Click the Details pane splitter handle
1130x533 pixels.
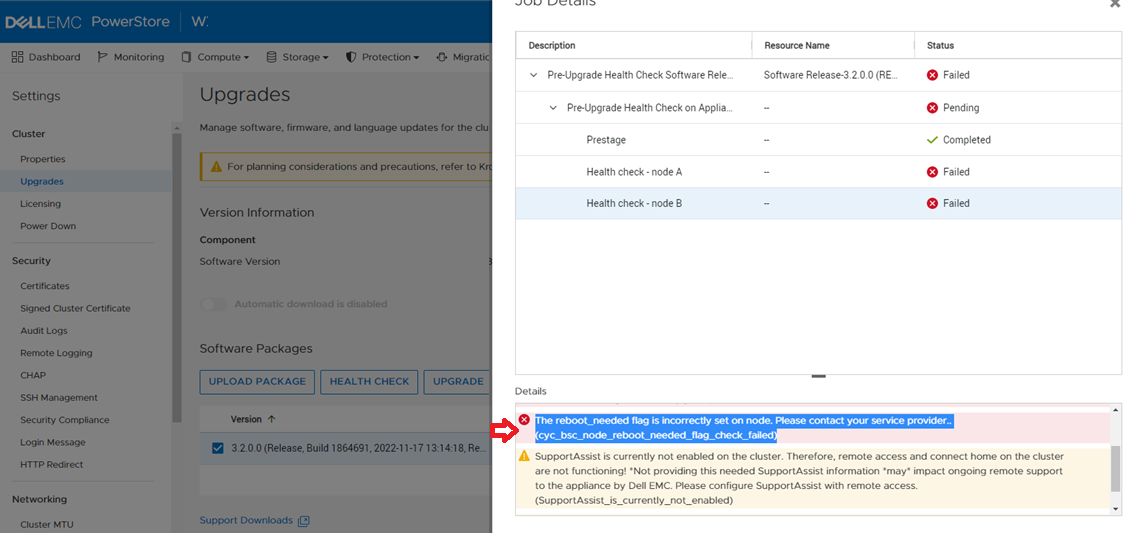pyautogui.click(x=818, y=376)
